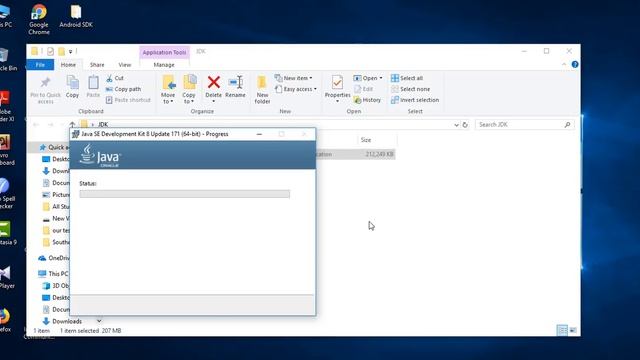Select This PC in the navigation pane

pos(53,273)
